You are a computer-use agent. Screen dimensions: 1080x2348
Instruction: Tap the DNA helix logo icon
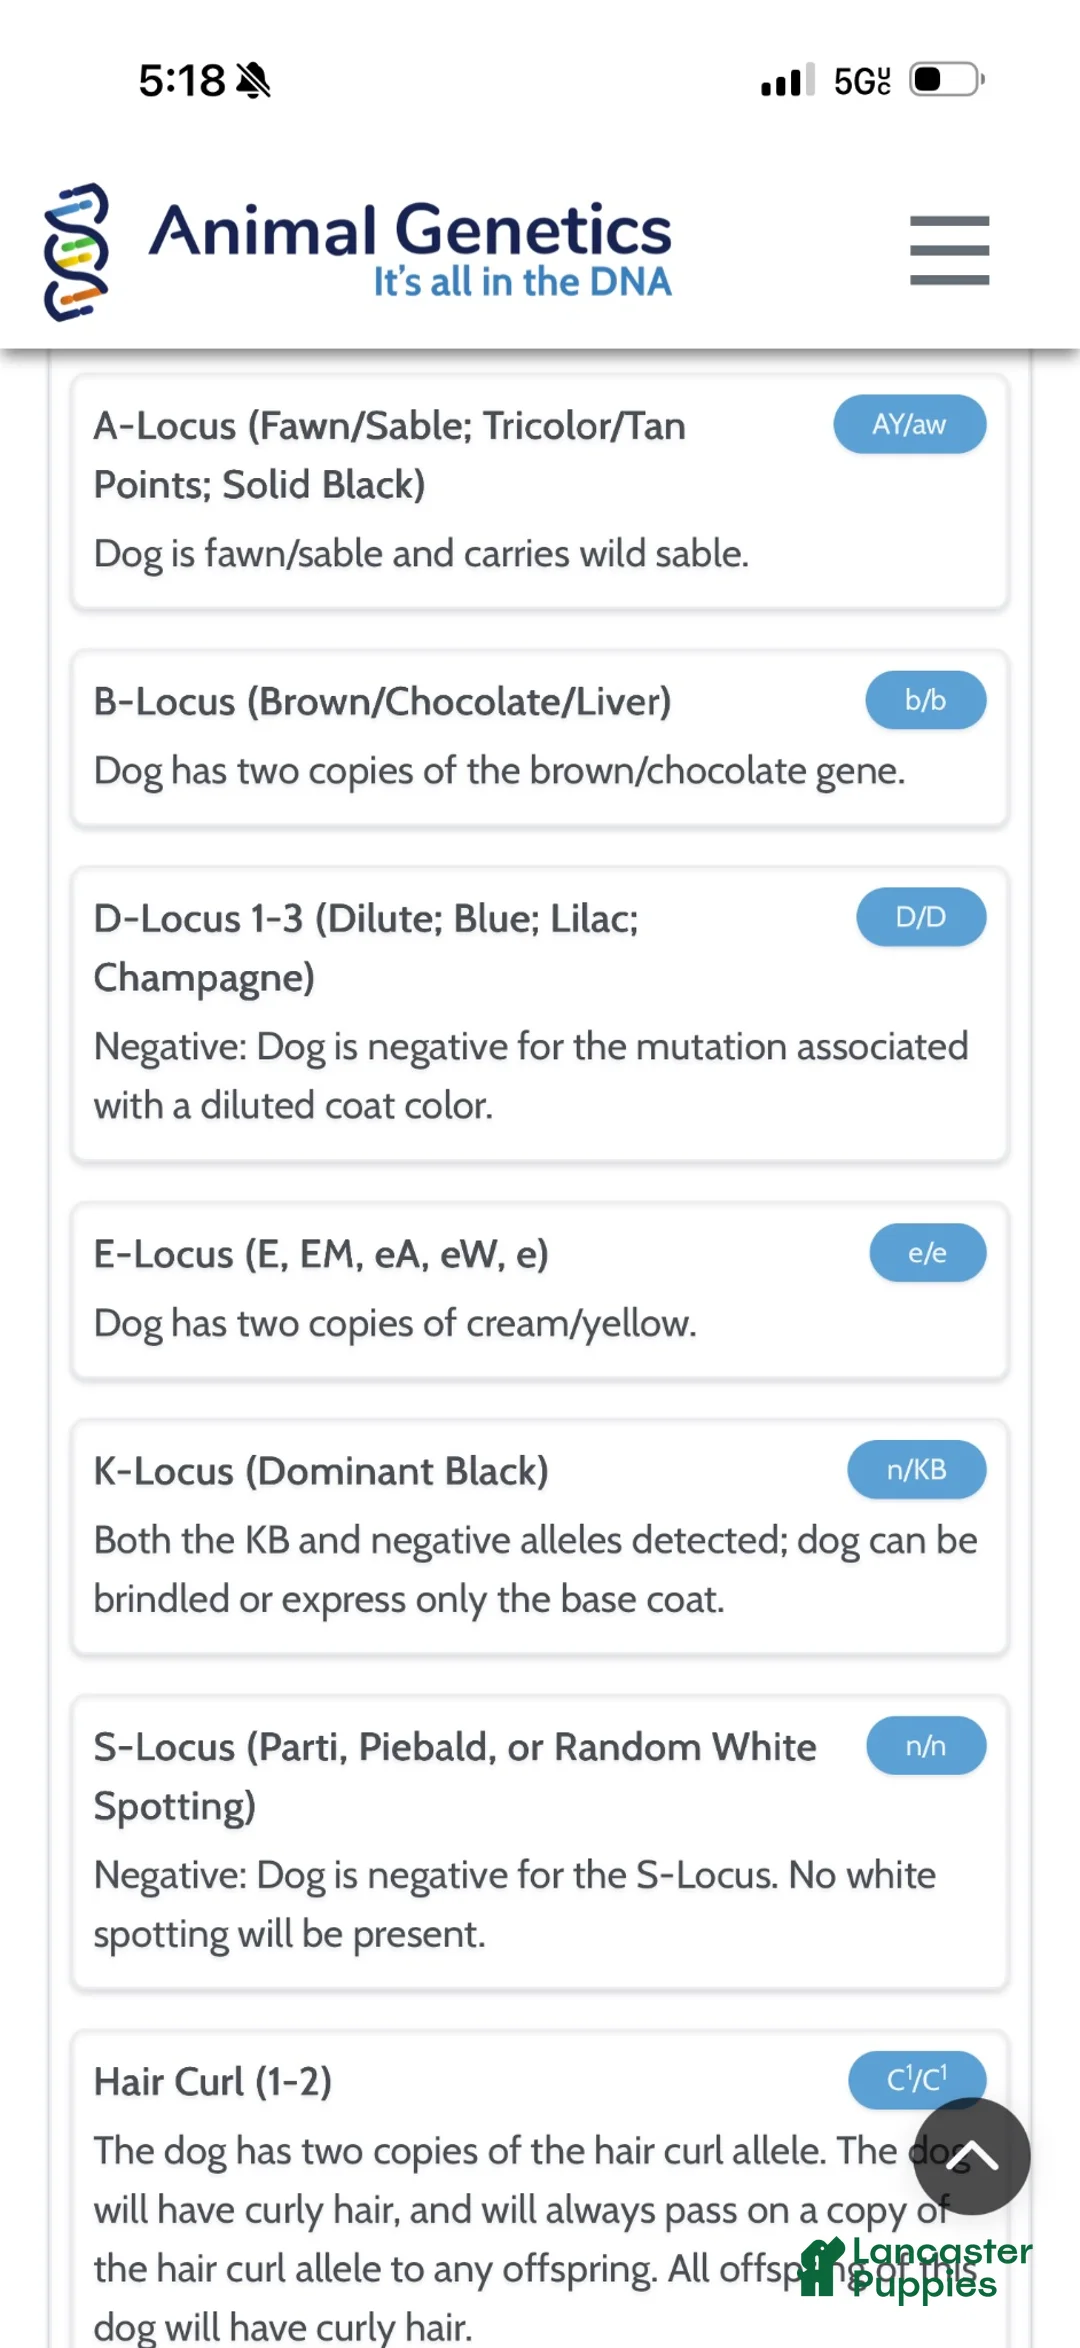click(77, 252)
